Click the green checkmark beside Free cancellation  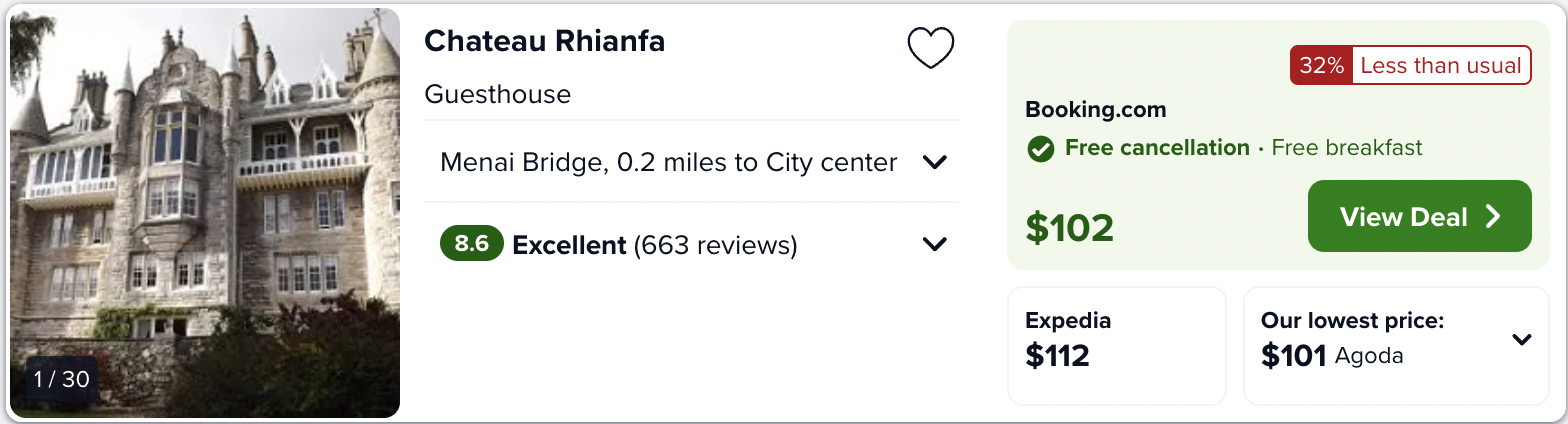[x=1041, y=149]
